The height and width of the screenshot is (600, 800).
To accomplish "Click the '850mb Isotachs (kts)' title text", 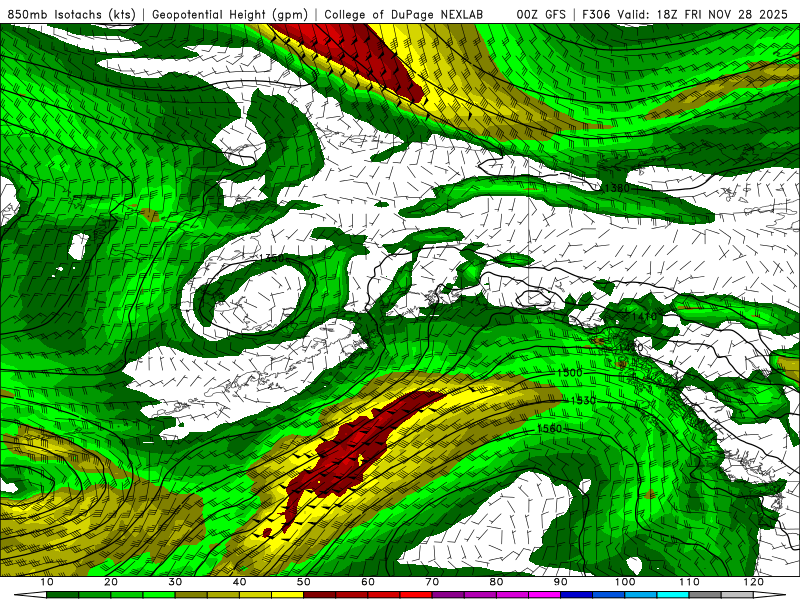I will 71,14.
